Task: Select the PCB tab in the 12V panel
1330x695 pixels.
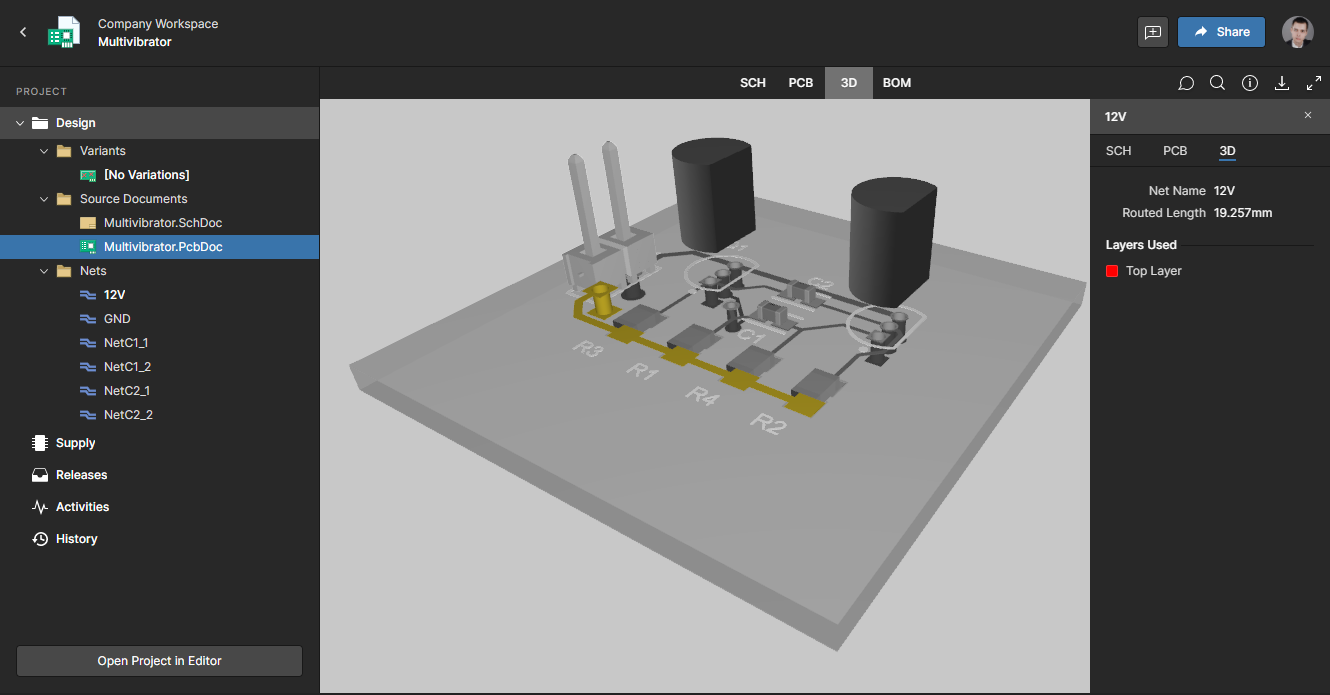Action: [1174, 151]
